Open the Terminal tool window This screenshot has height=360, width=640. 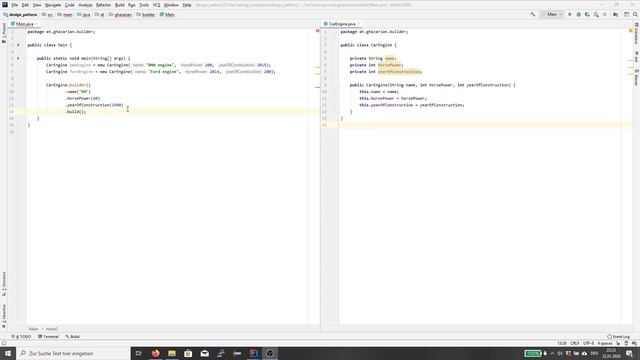(48, 337)
